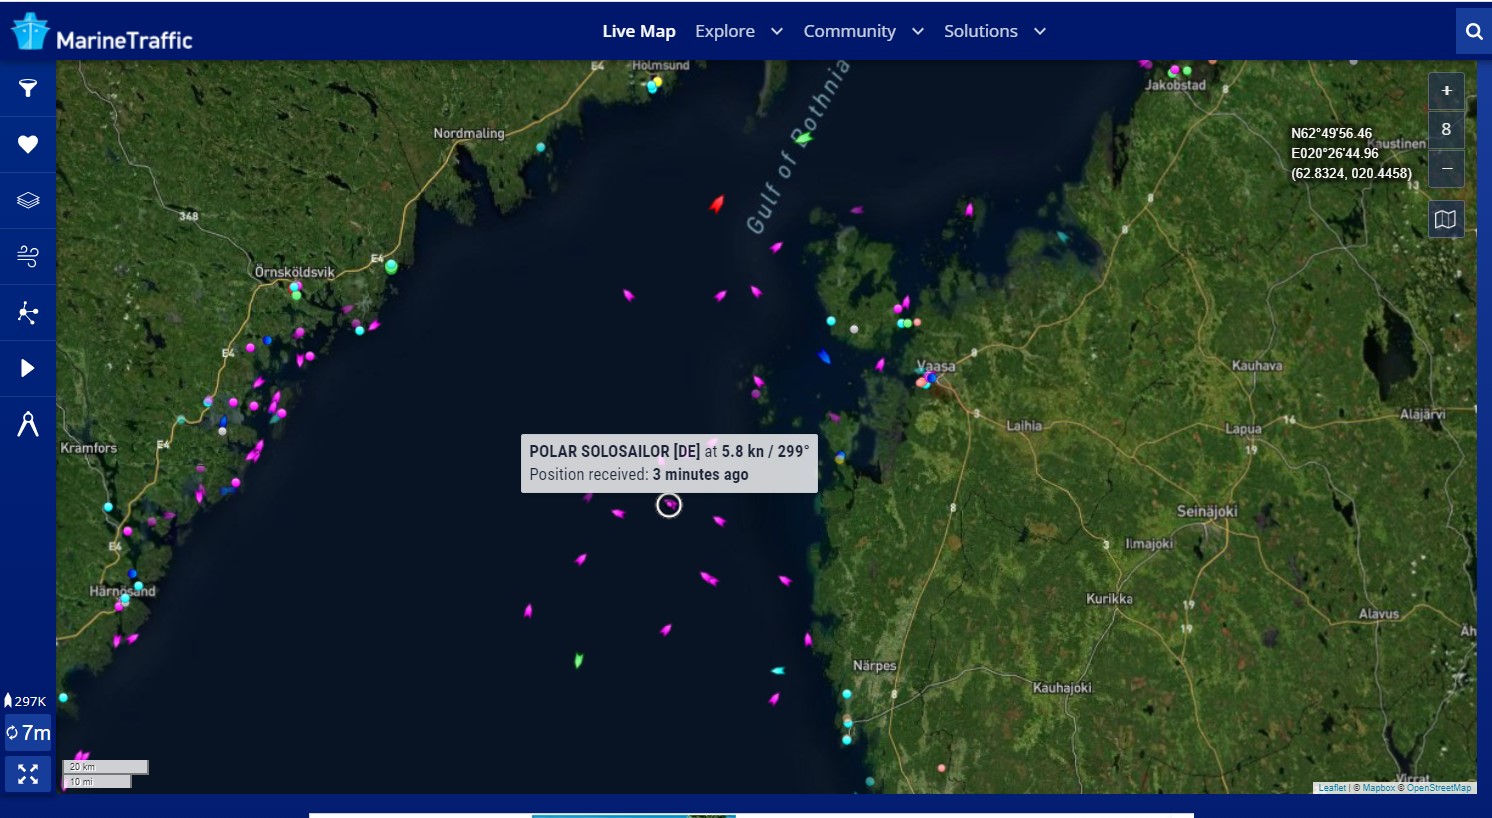Expand the Solutions dropdown menu
The height and width of the screenshot is (818, 1492).
[x=994, y=31]
